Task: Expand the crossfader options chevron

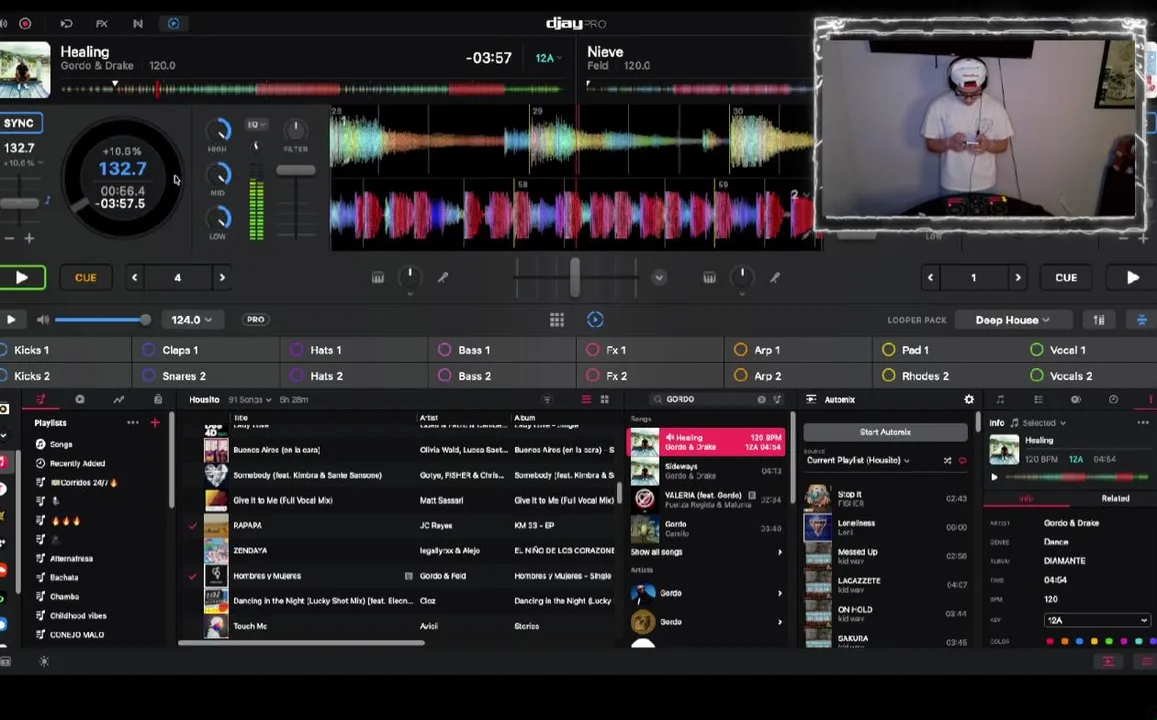Action: pyautogui.click(x=659, y=277)
